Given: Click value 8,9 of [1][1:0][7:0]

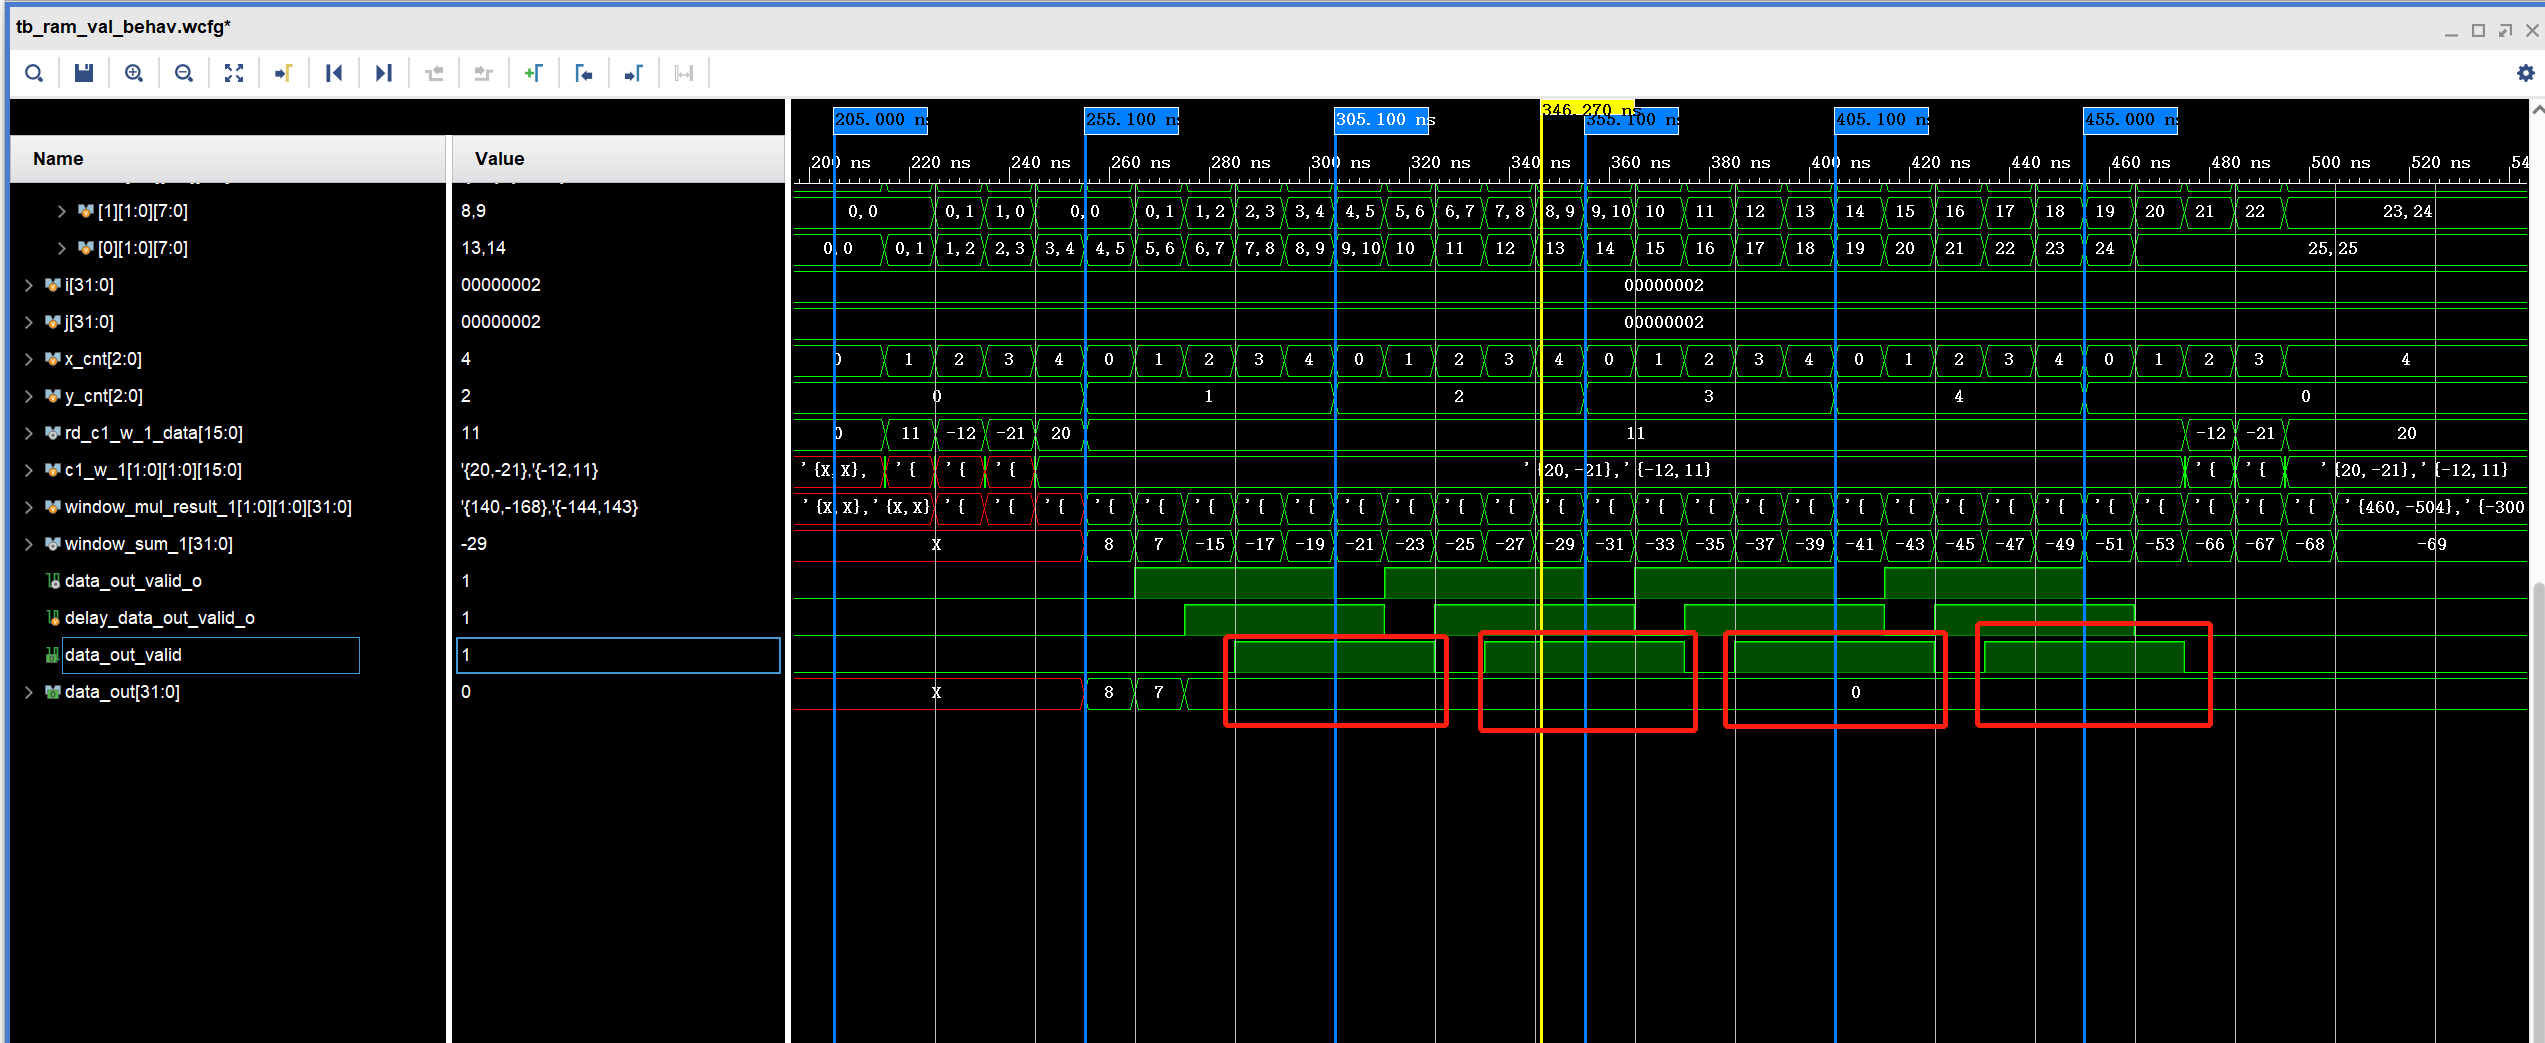Looking at the screenshot, I should (x=473, y=211).
